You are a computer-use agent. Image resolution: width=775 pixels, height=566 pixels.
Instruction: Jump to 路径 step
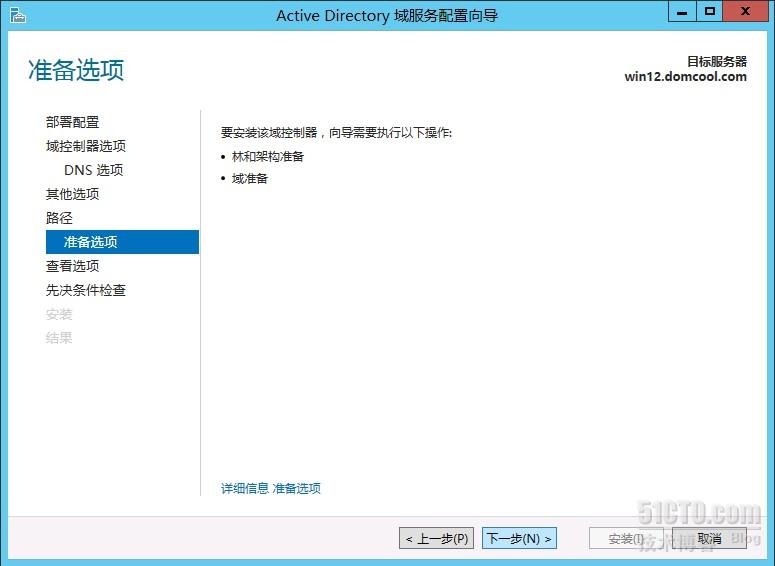[59, 218]
